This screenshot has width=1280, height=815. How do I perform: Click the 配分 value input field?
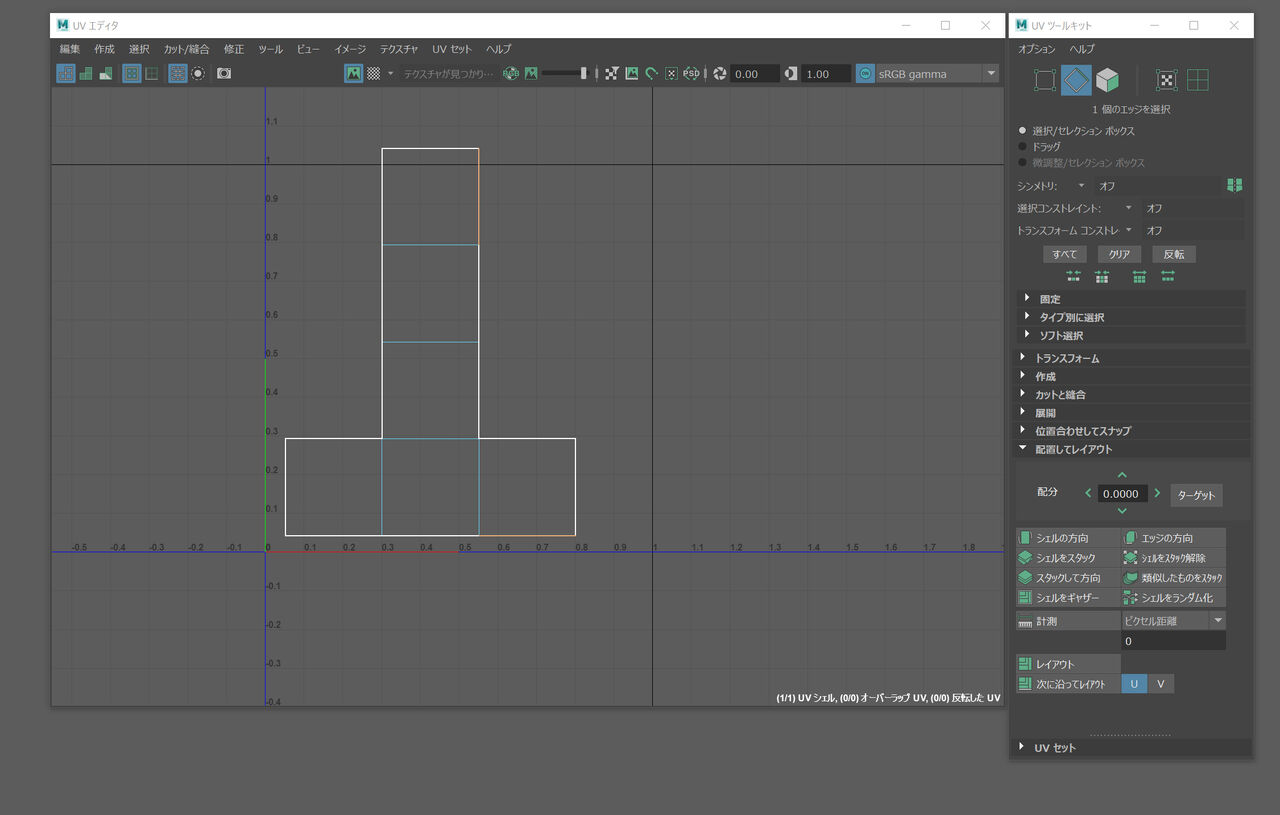(x=1122, y=493)
